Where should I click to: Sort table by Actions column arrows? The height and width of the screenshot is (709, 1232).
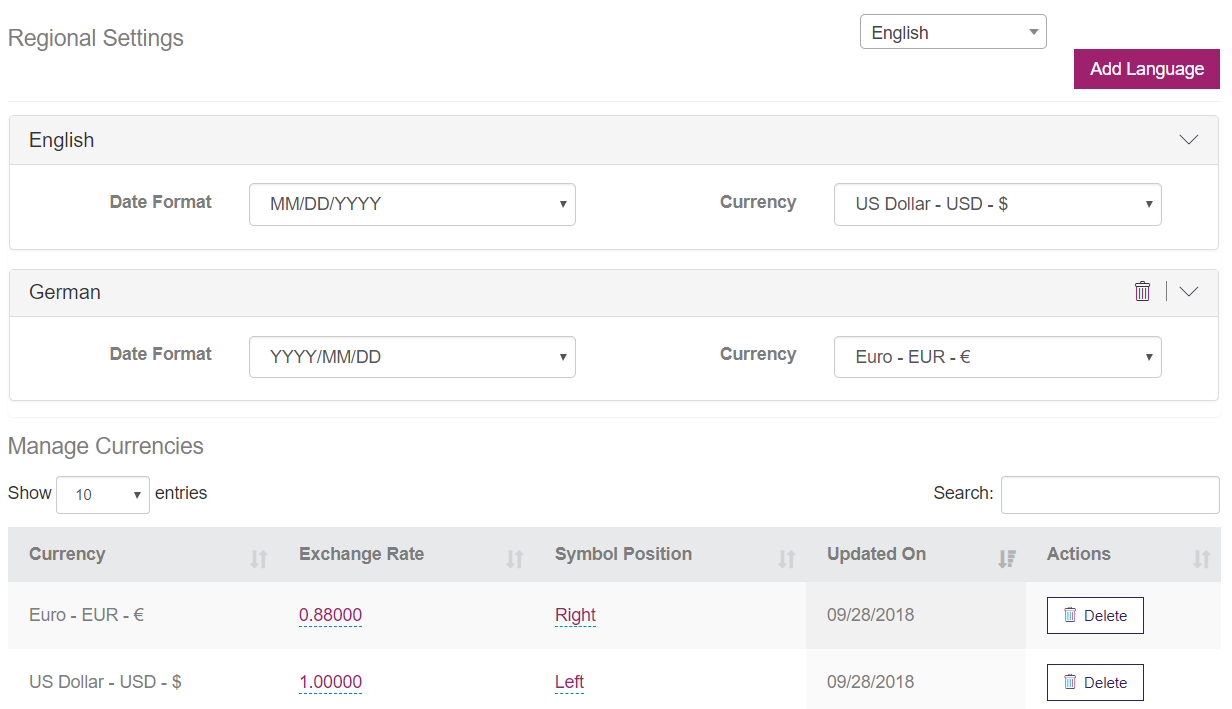(x=1202, y=560)
